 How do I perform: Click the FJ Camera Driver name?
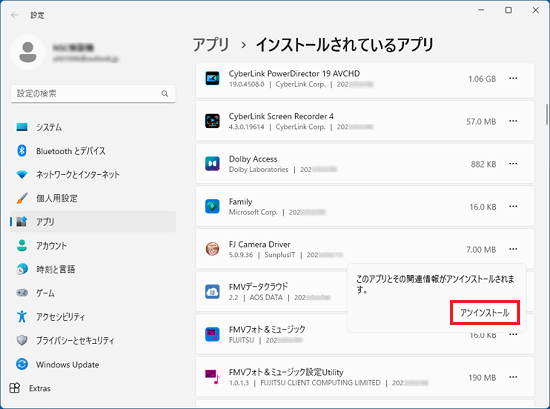coord(260,244)
